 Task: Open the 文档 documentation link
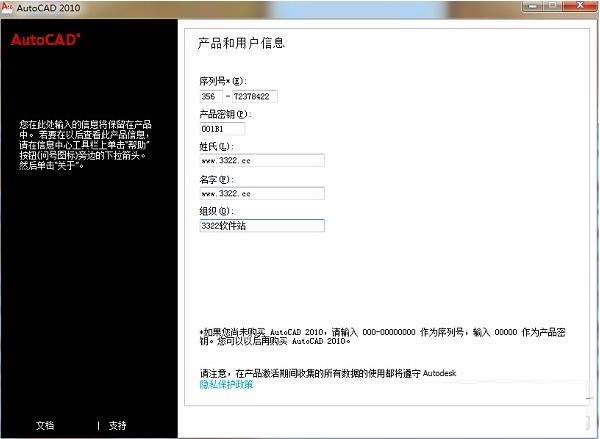(45, 425)
